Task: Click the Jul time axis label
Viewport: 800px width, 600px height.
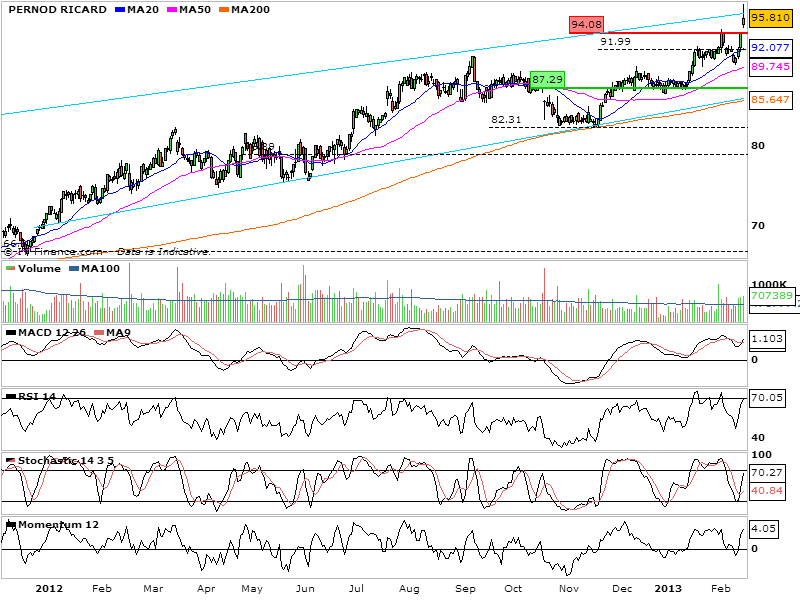Action: pos(356,589)
